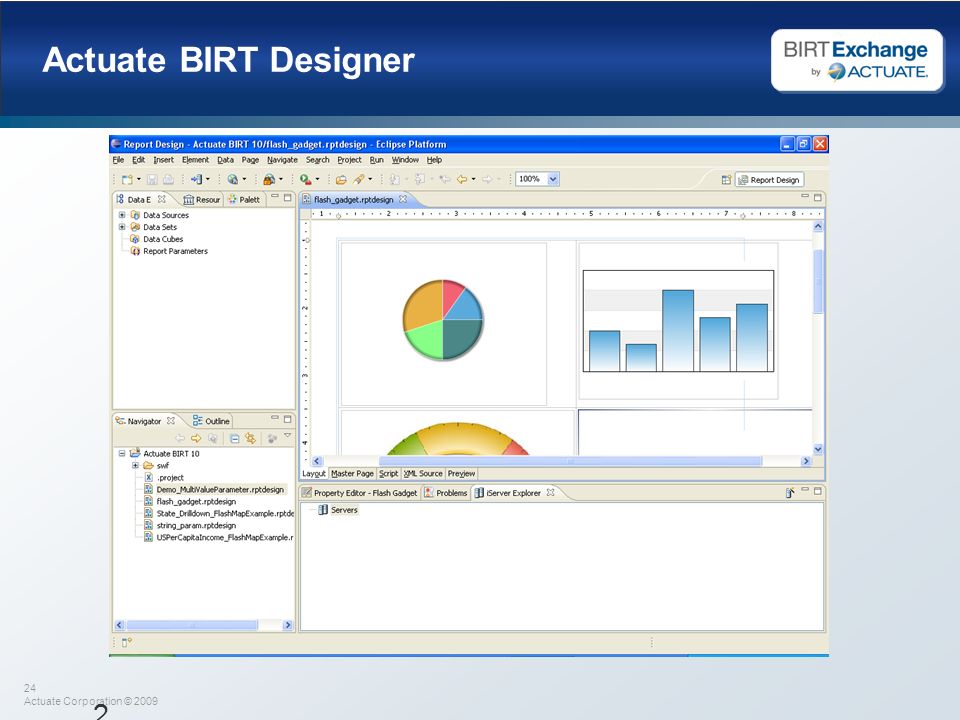Select Data Cubes in Data Explorer

[163, 239]
